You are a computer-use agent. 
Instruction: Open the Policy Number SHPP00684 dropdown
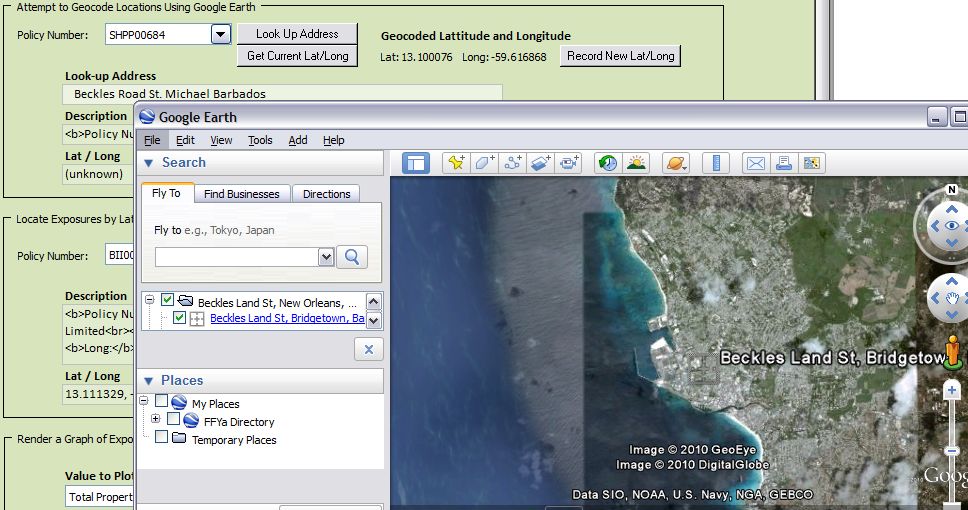tap(220, 34)
